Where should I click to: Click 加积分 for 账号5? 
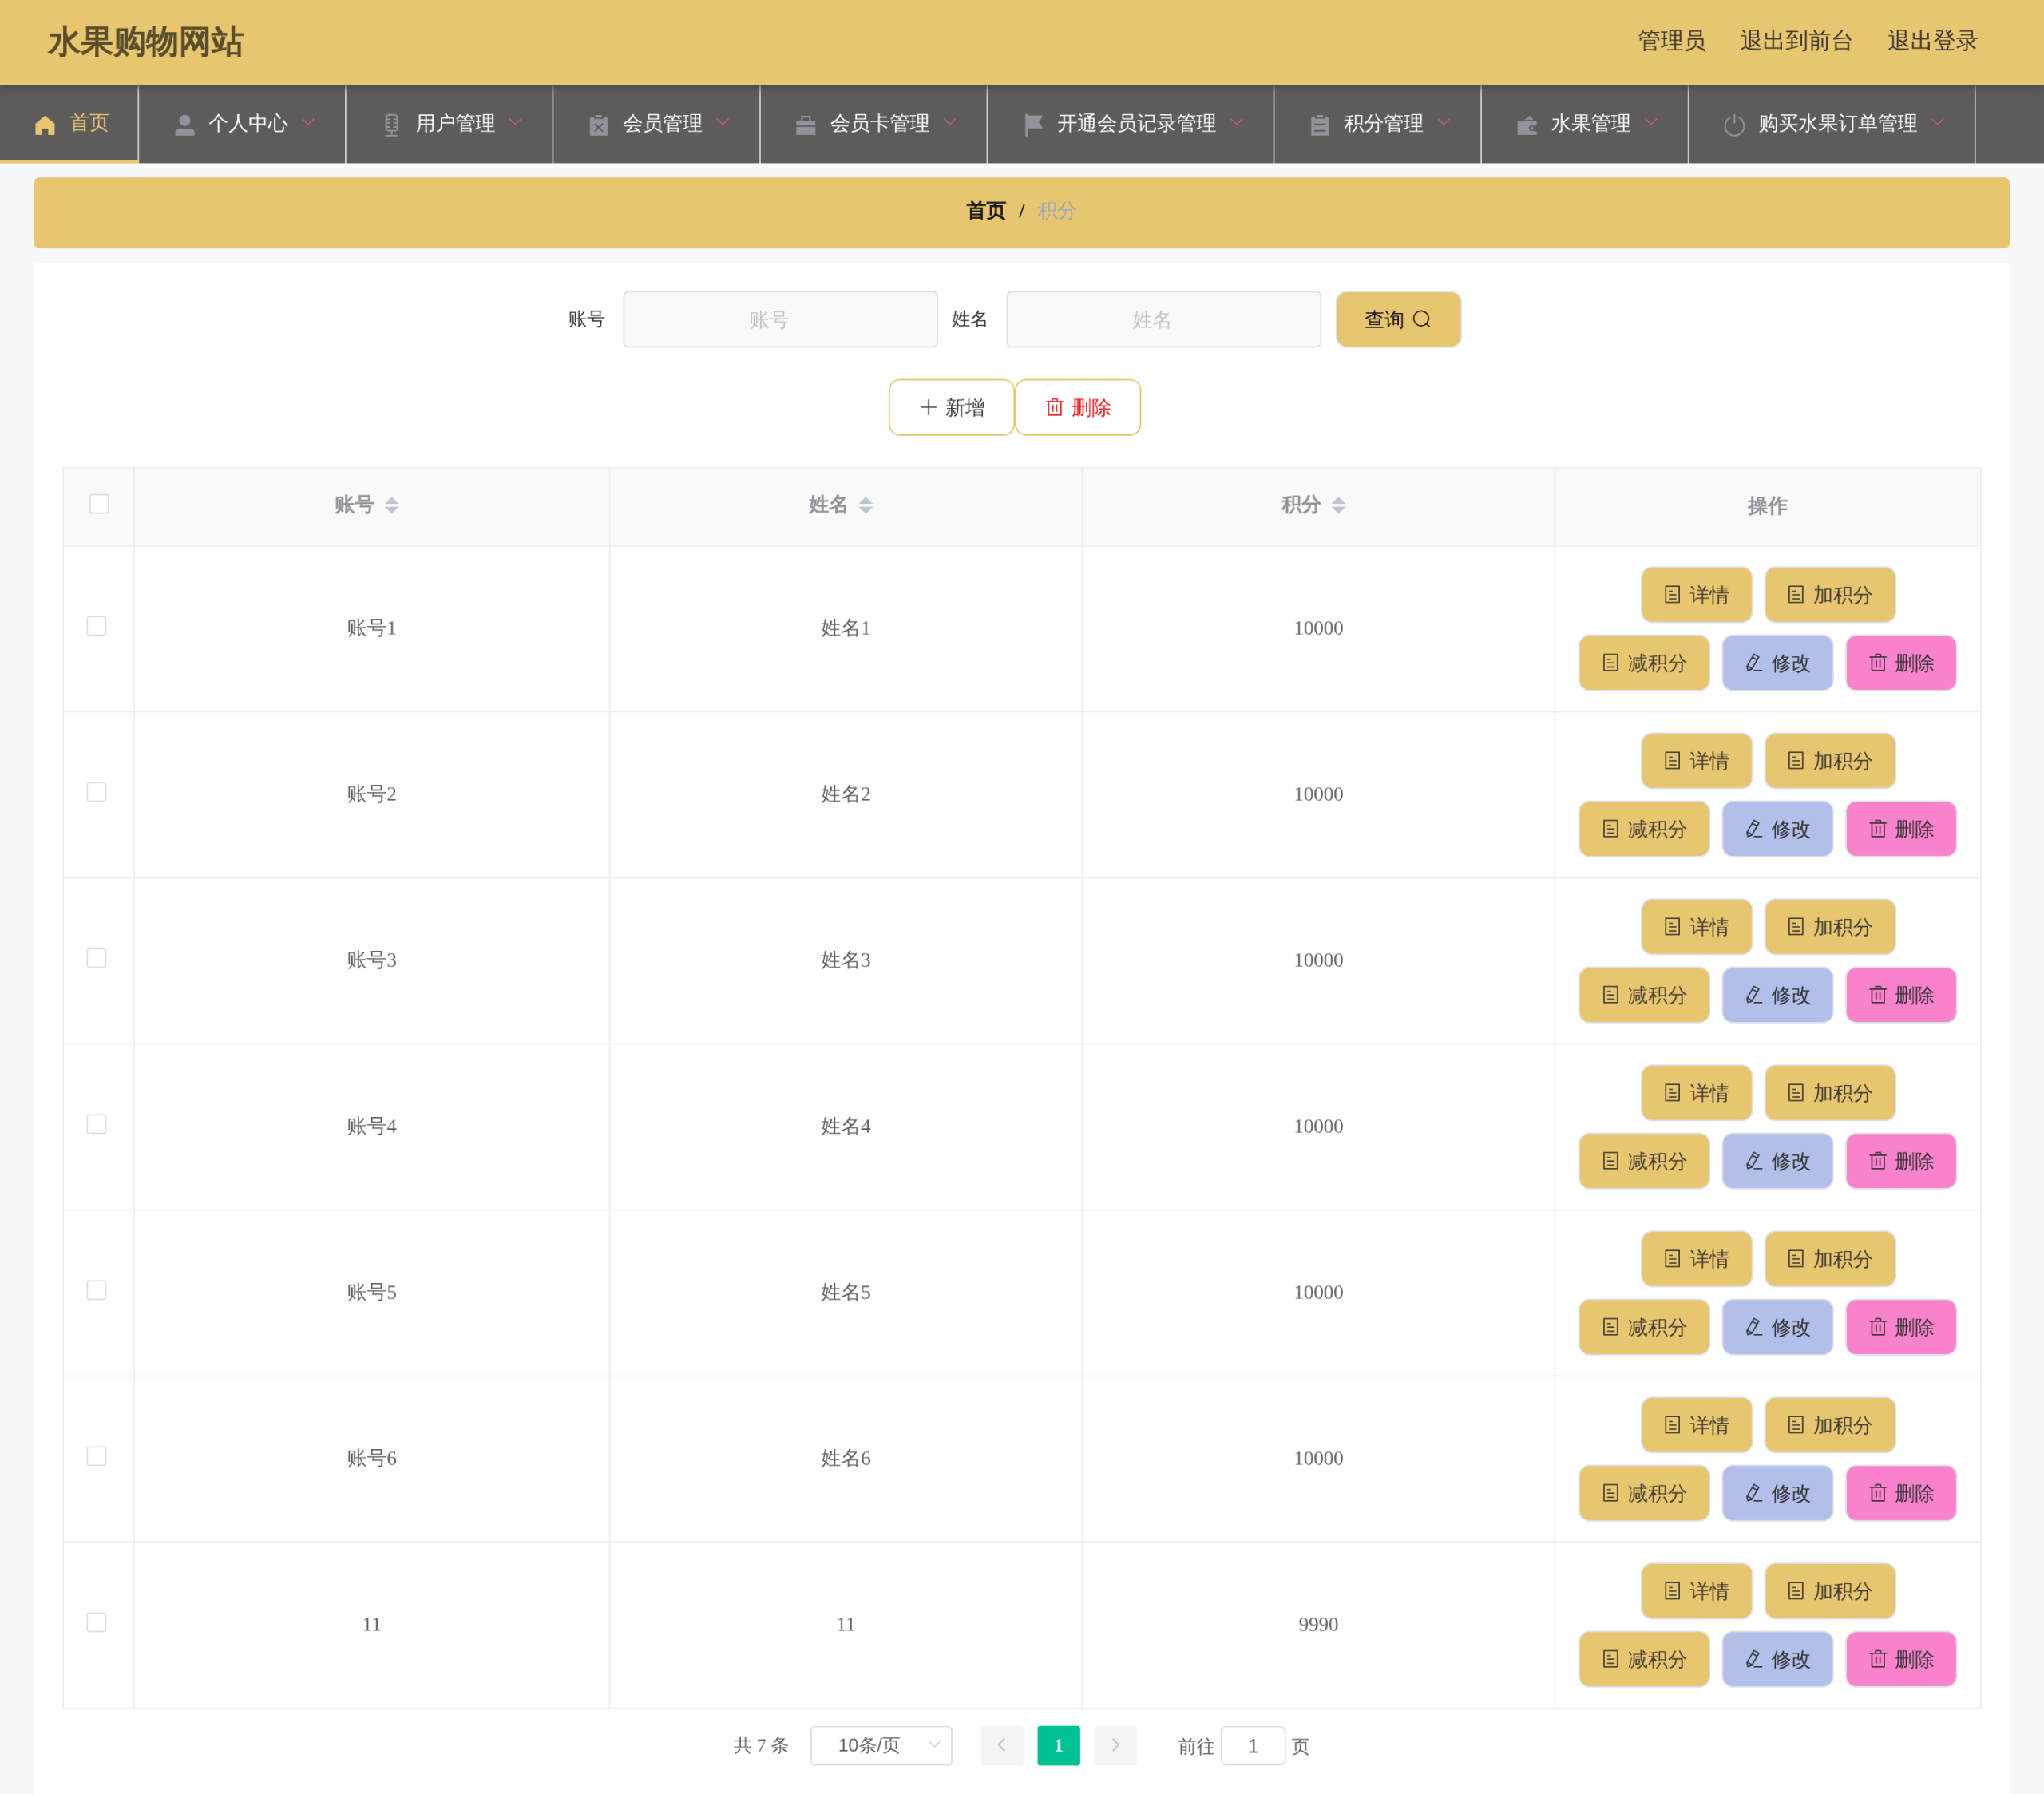tap(1830, 1259)
